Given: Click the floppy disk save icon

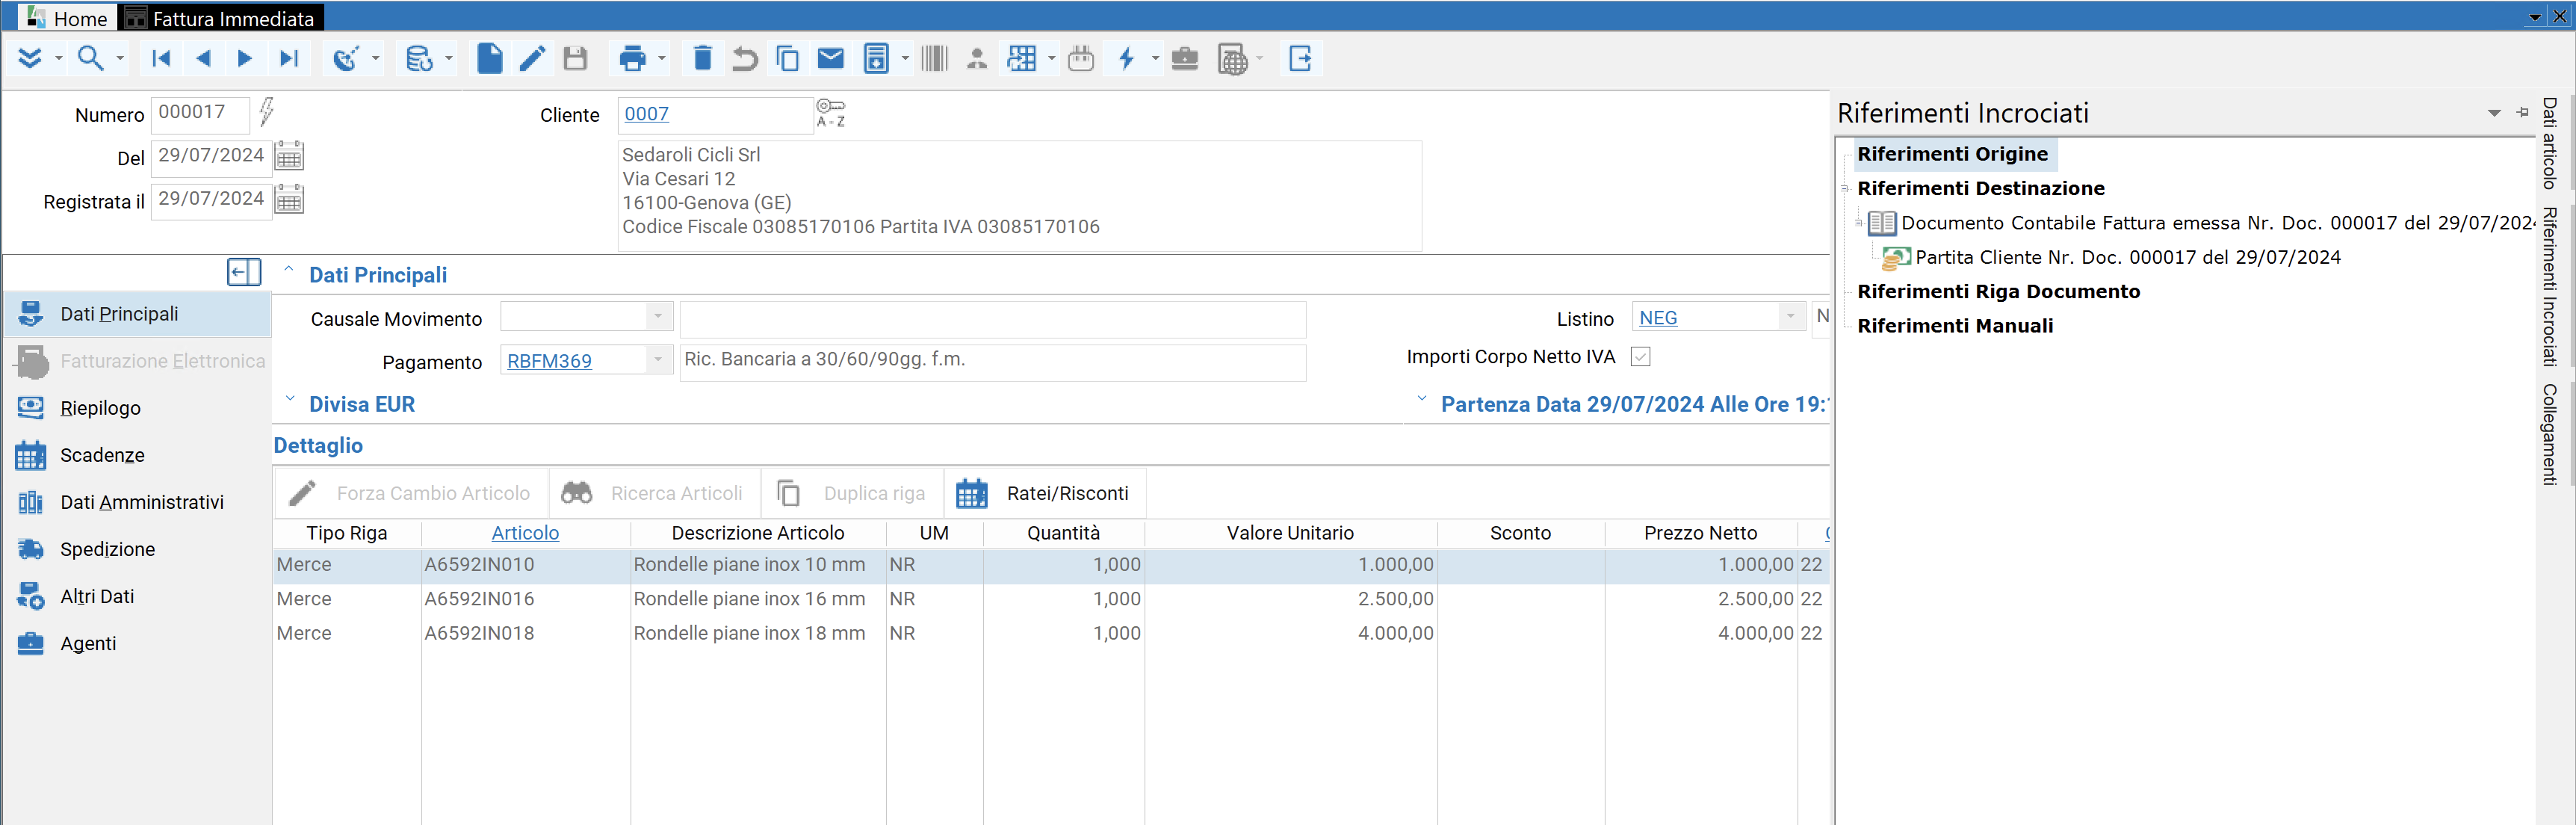Looking at the screenshot, I should click(575, 59).
